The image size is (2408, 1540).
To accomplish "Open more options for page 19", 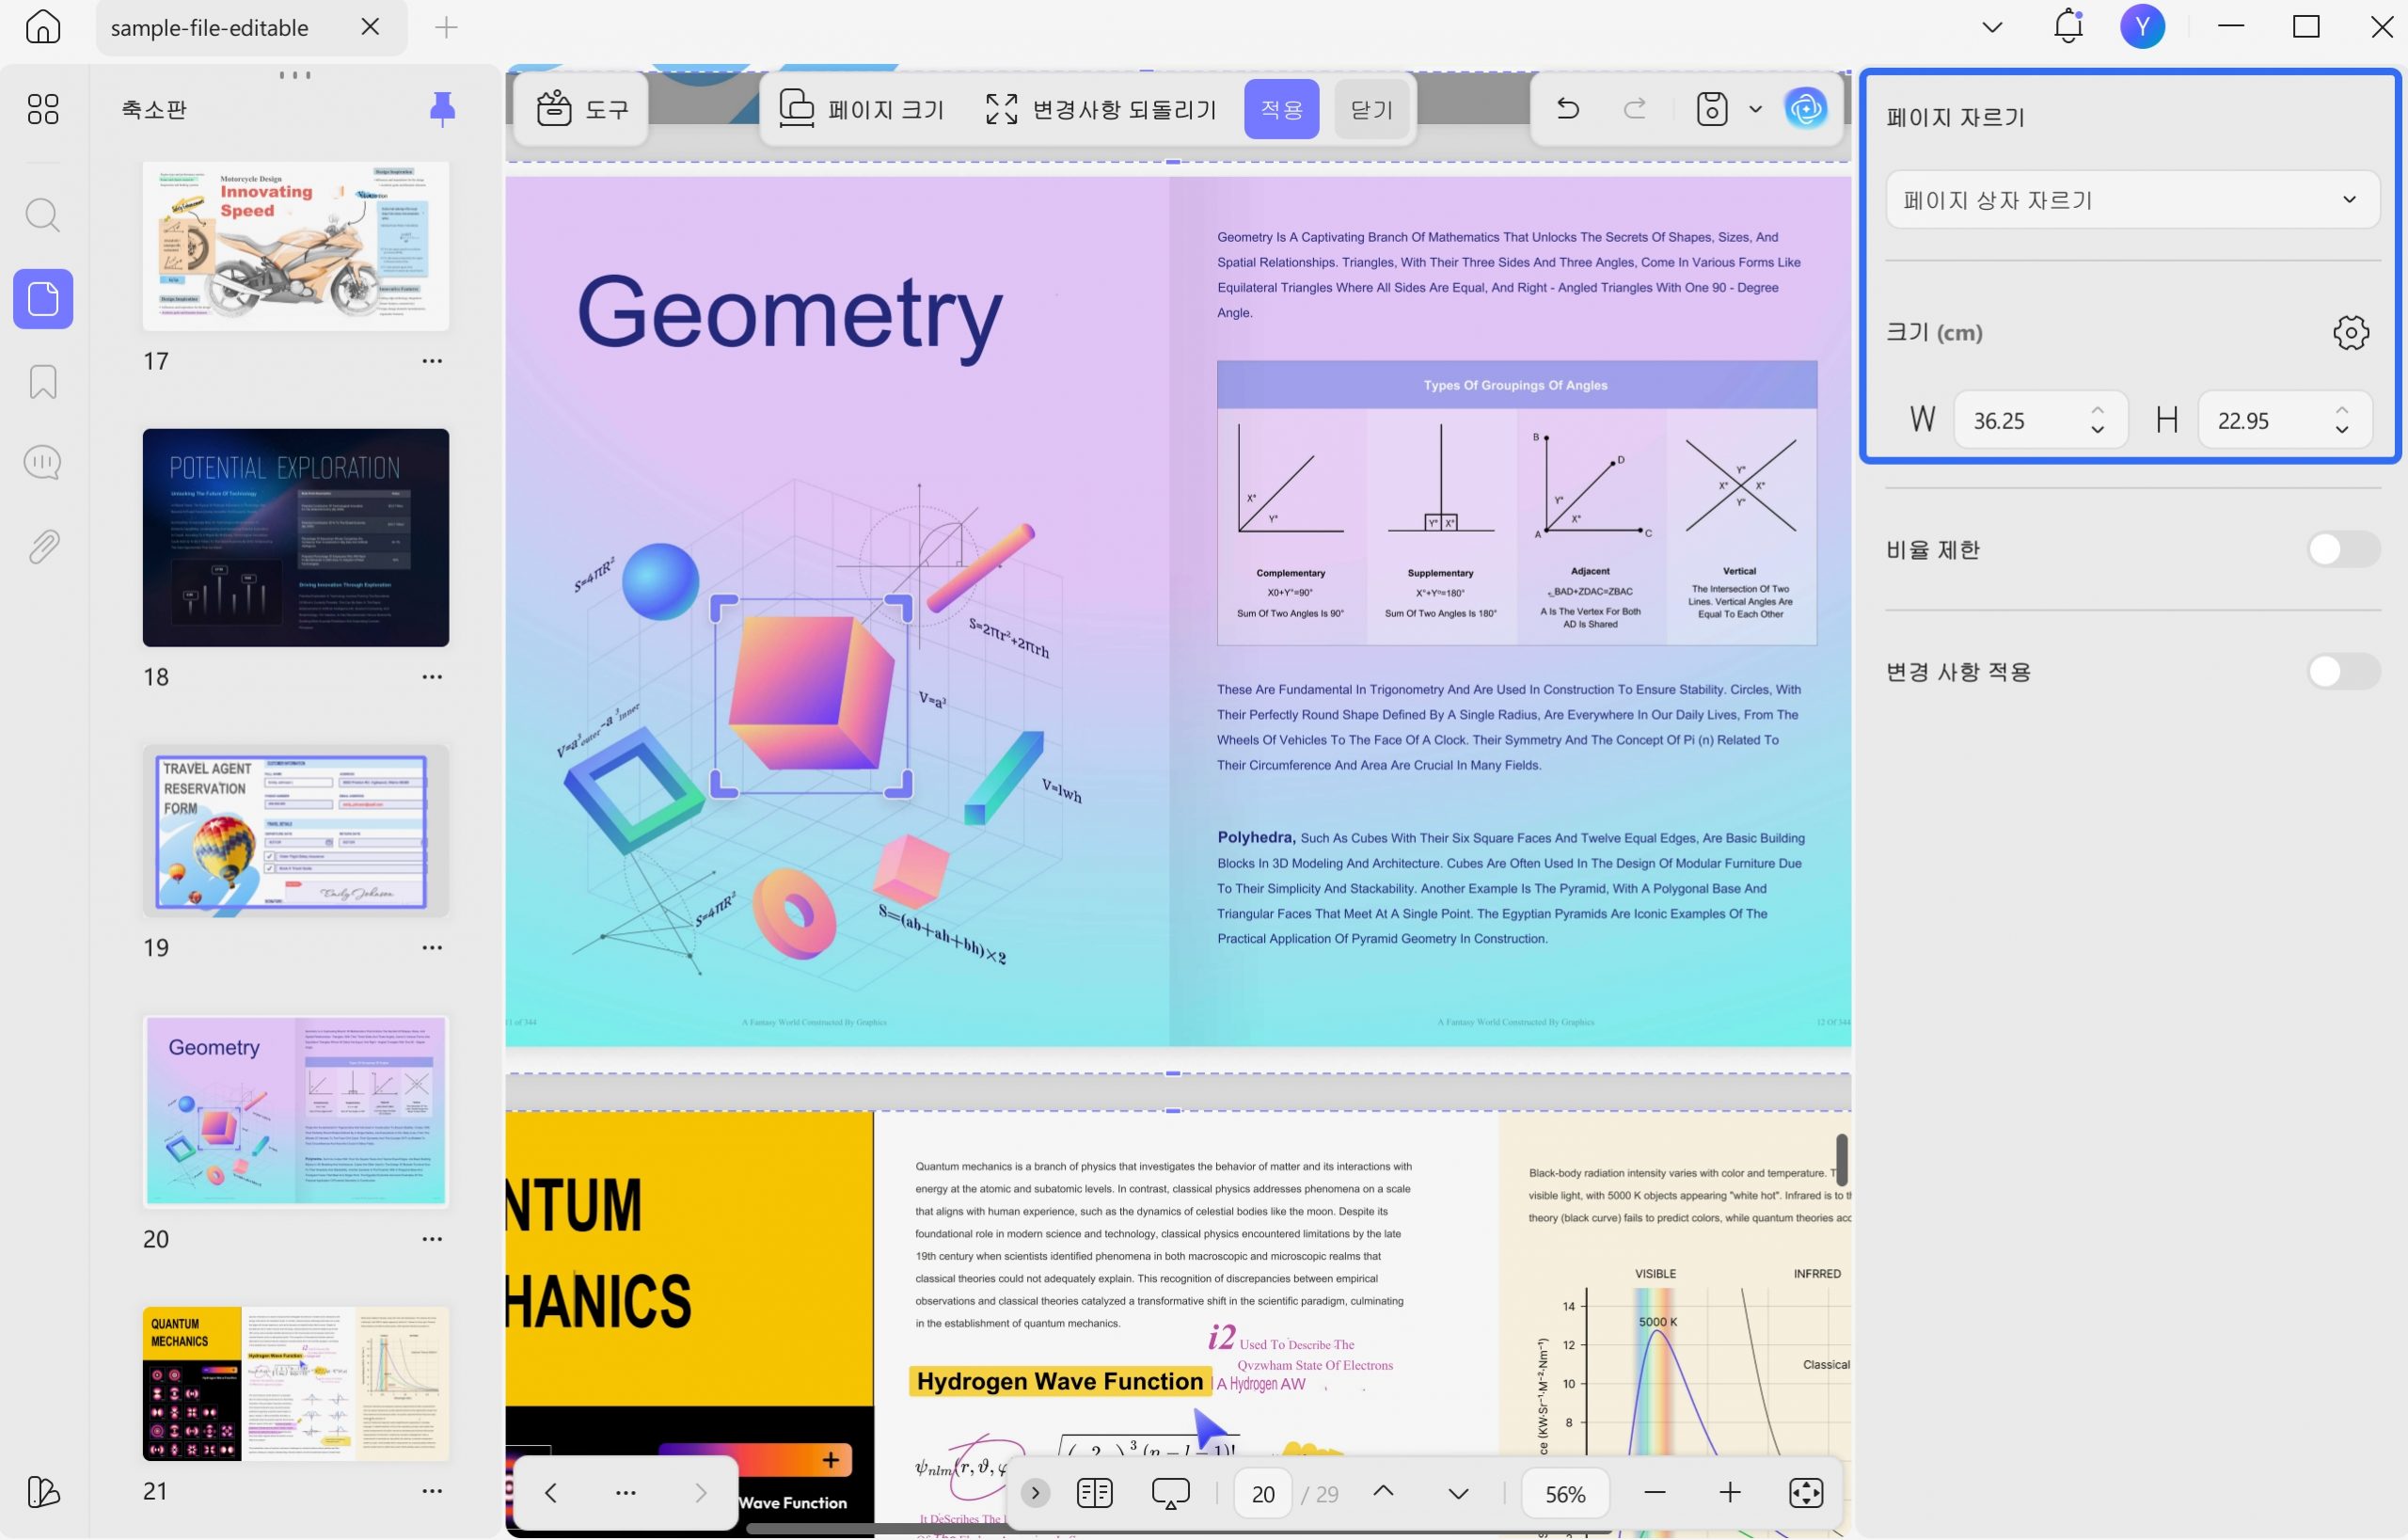I will 432,948.
